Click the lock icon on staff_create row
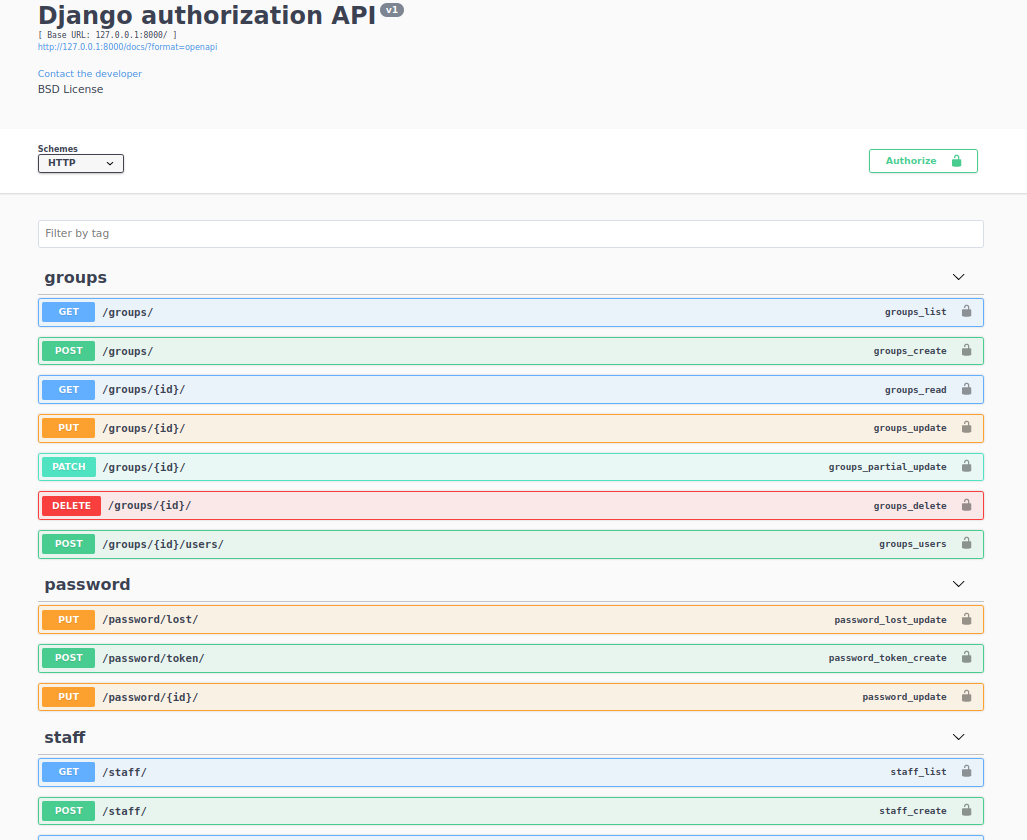1027x840 pixels. coord(966,811)
